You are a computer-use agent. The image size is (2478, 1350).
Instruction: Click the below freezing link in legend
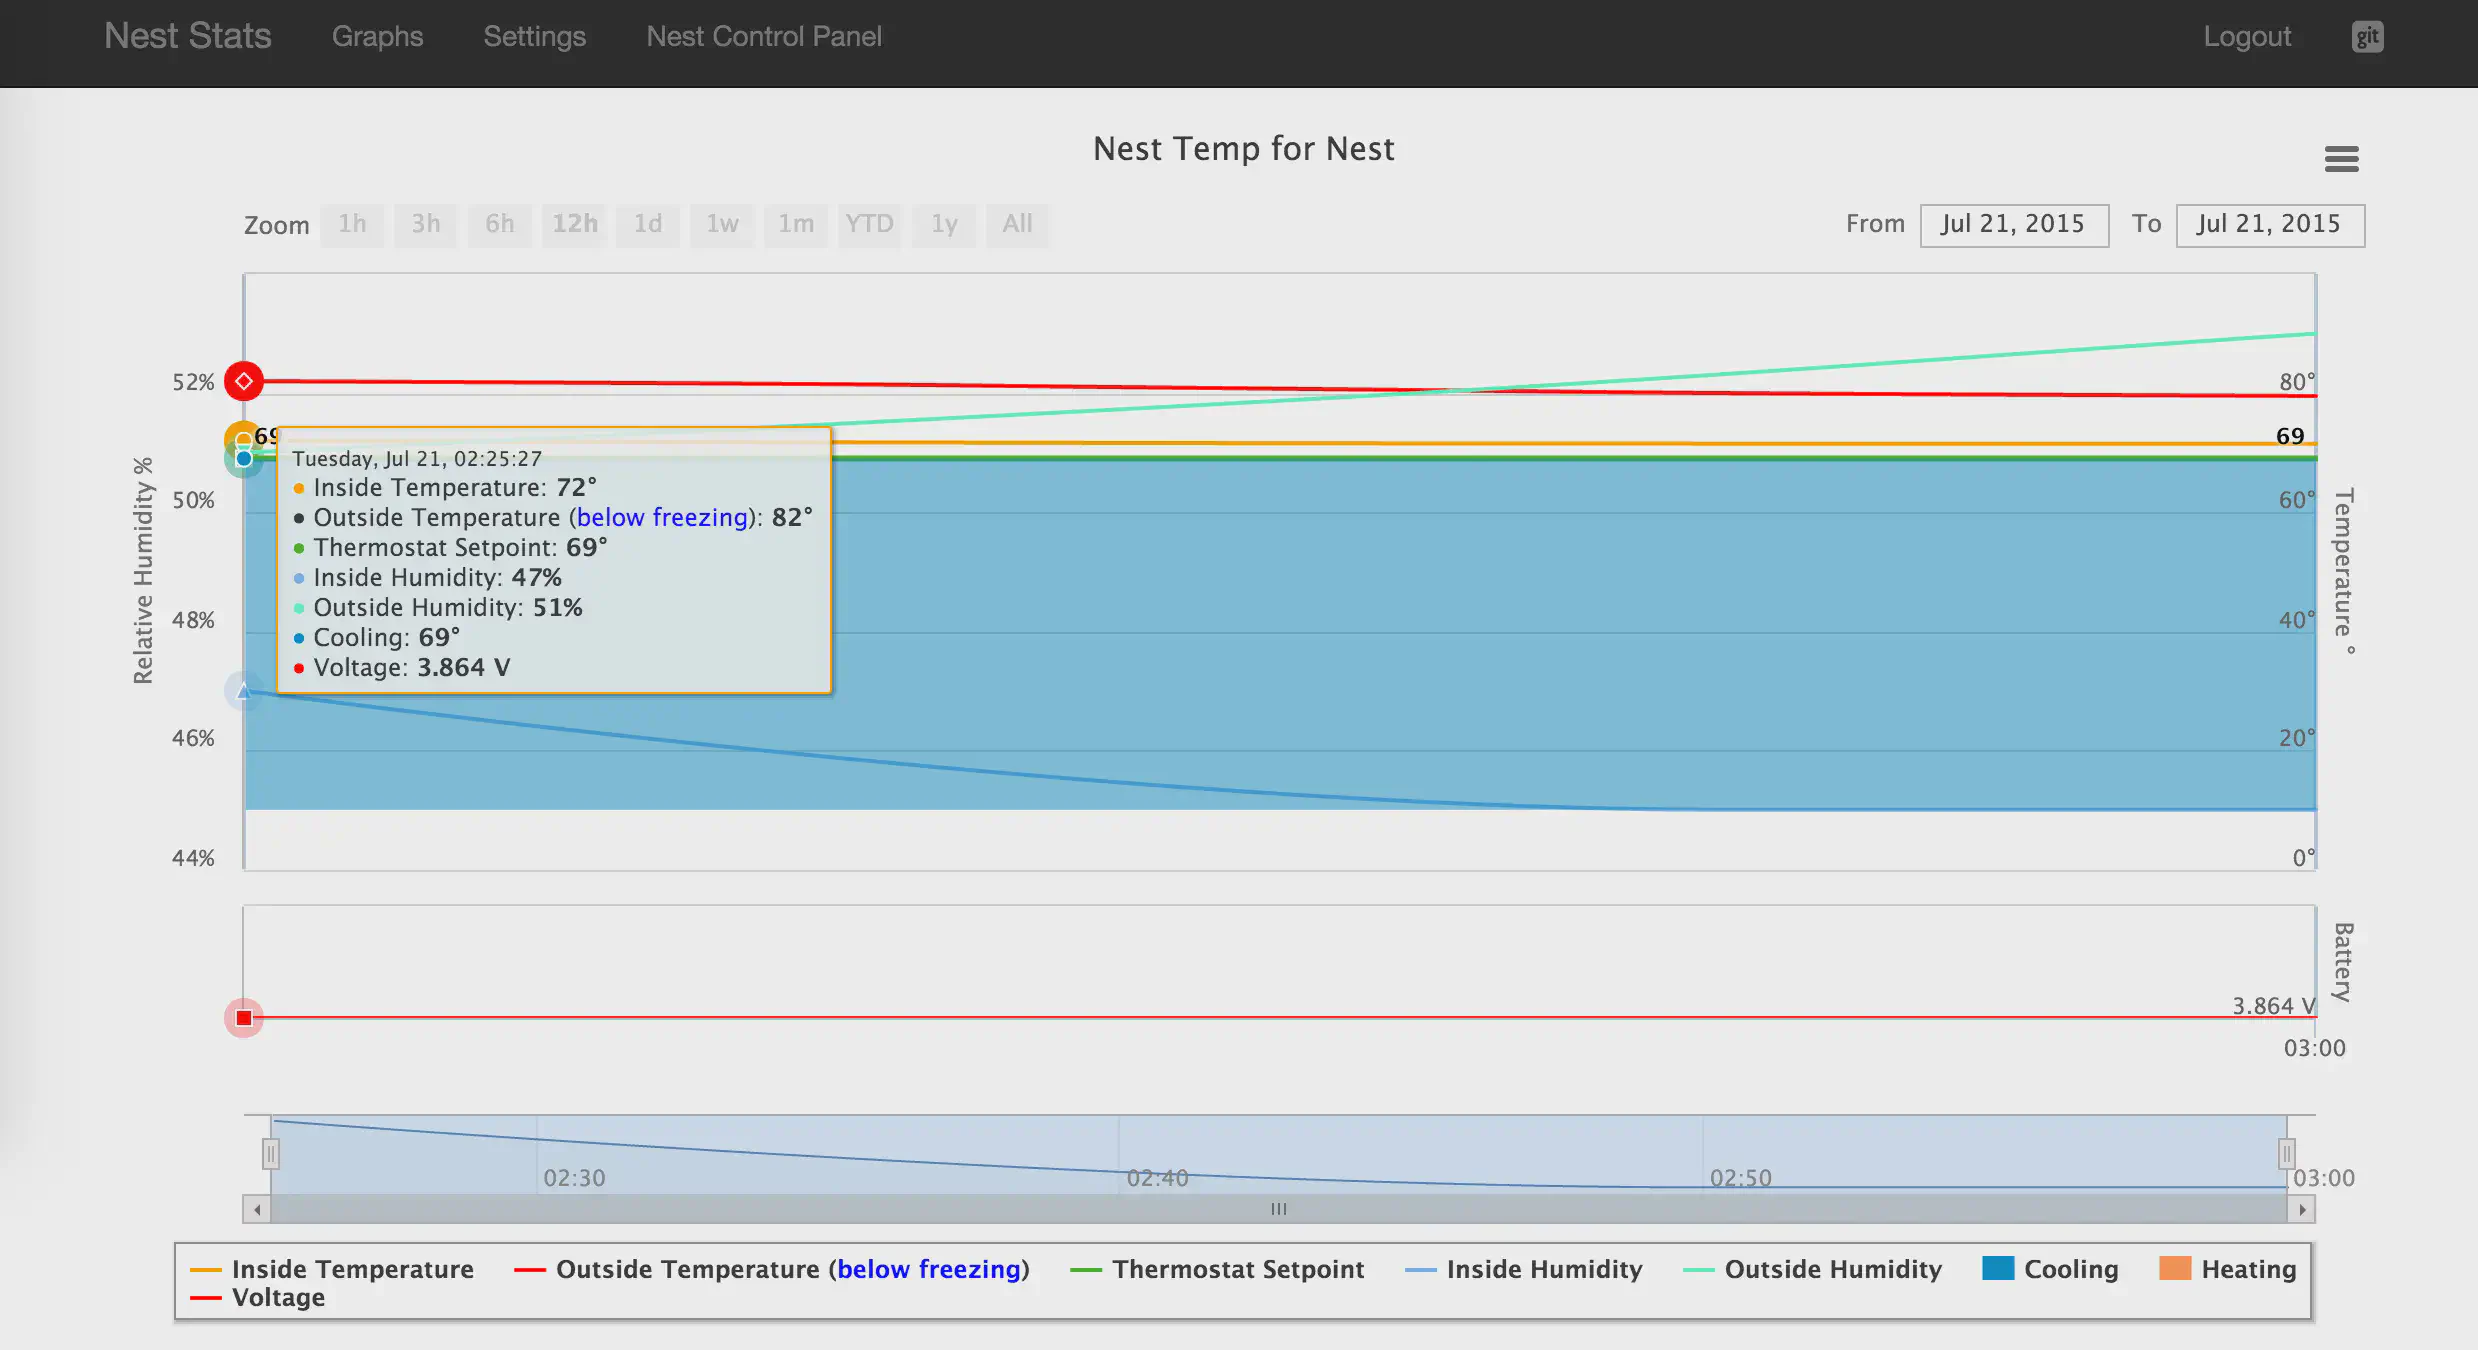coord(927,1269)
